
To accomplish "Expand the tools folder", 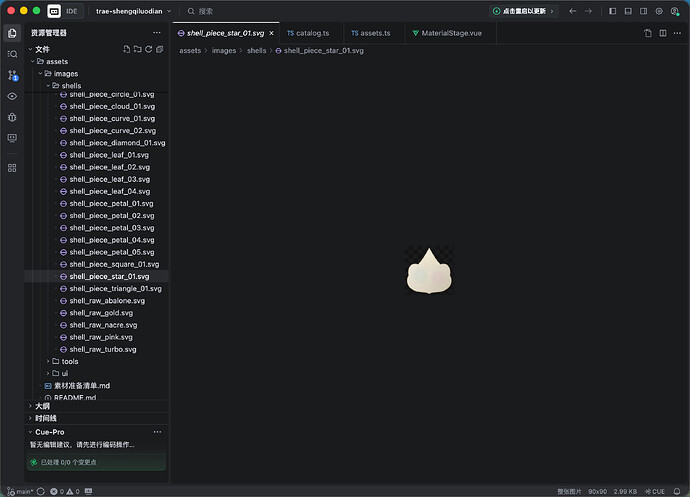I will click(x=48, y=361).
